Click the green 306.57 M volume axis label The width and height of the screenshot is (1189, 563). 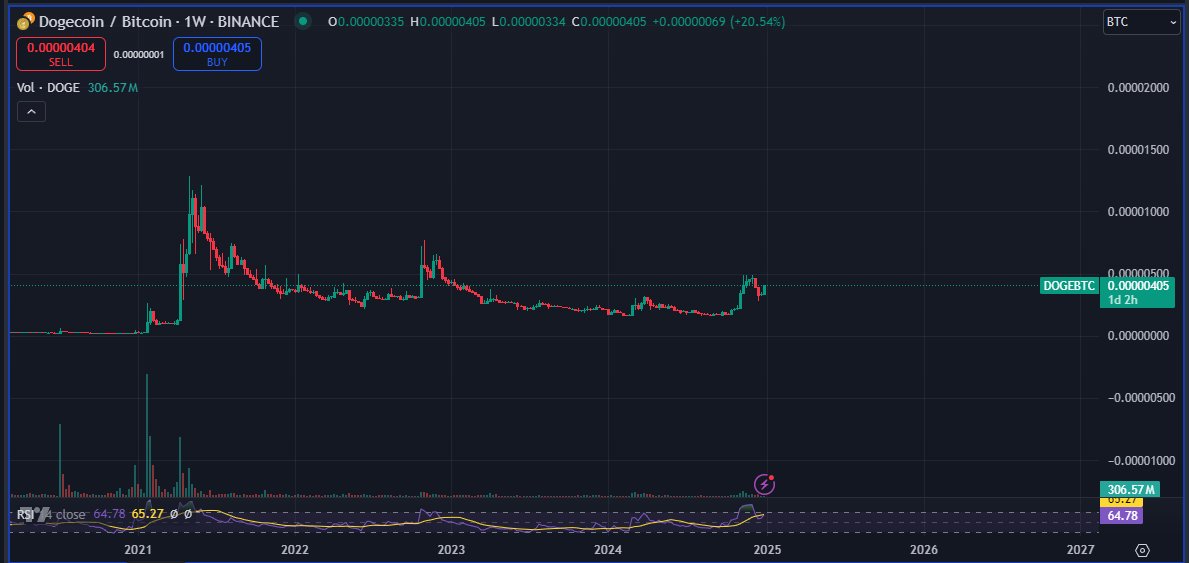pos(1128,490)
